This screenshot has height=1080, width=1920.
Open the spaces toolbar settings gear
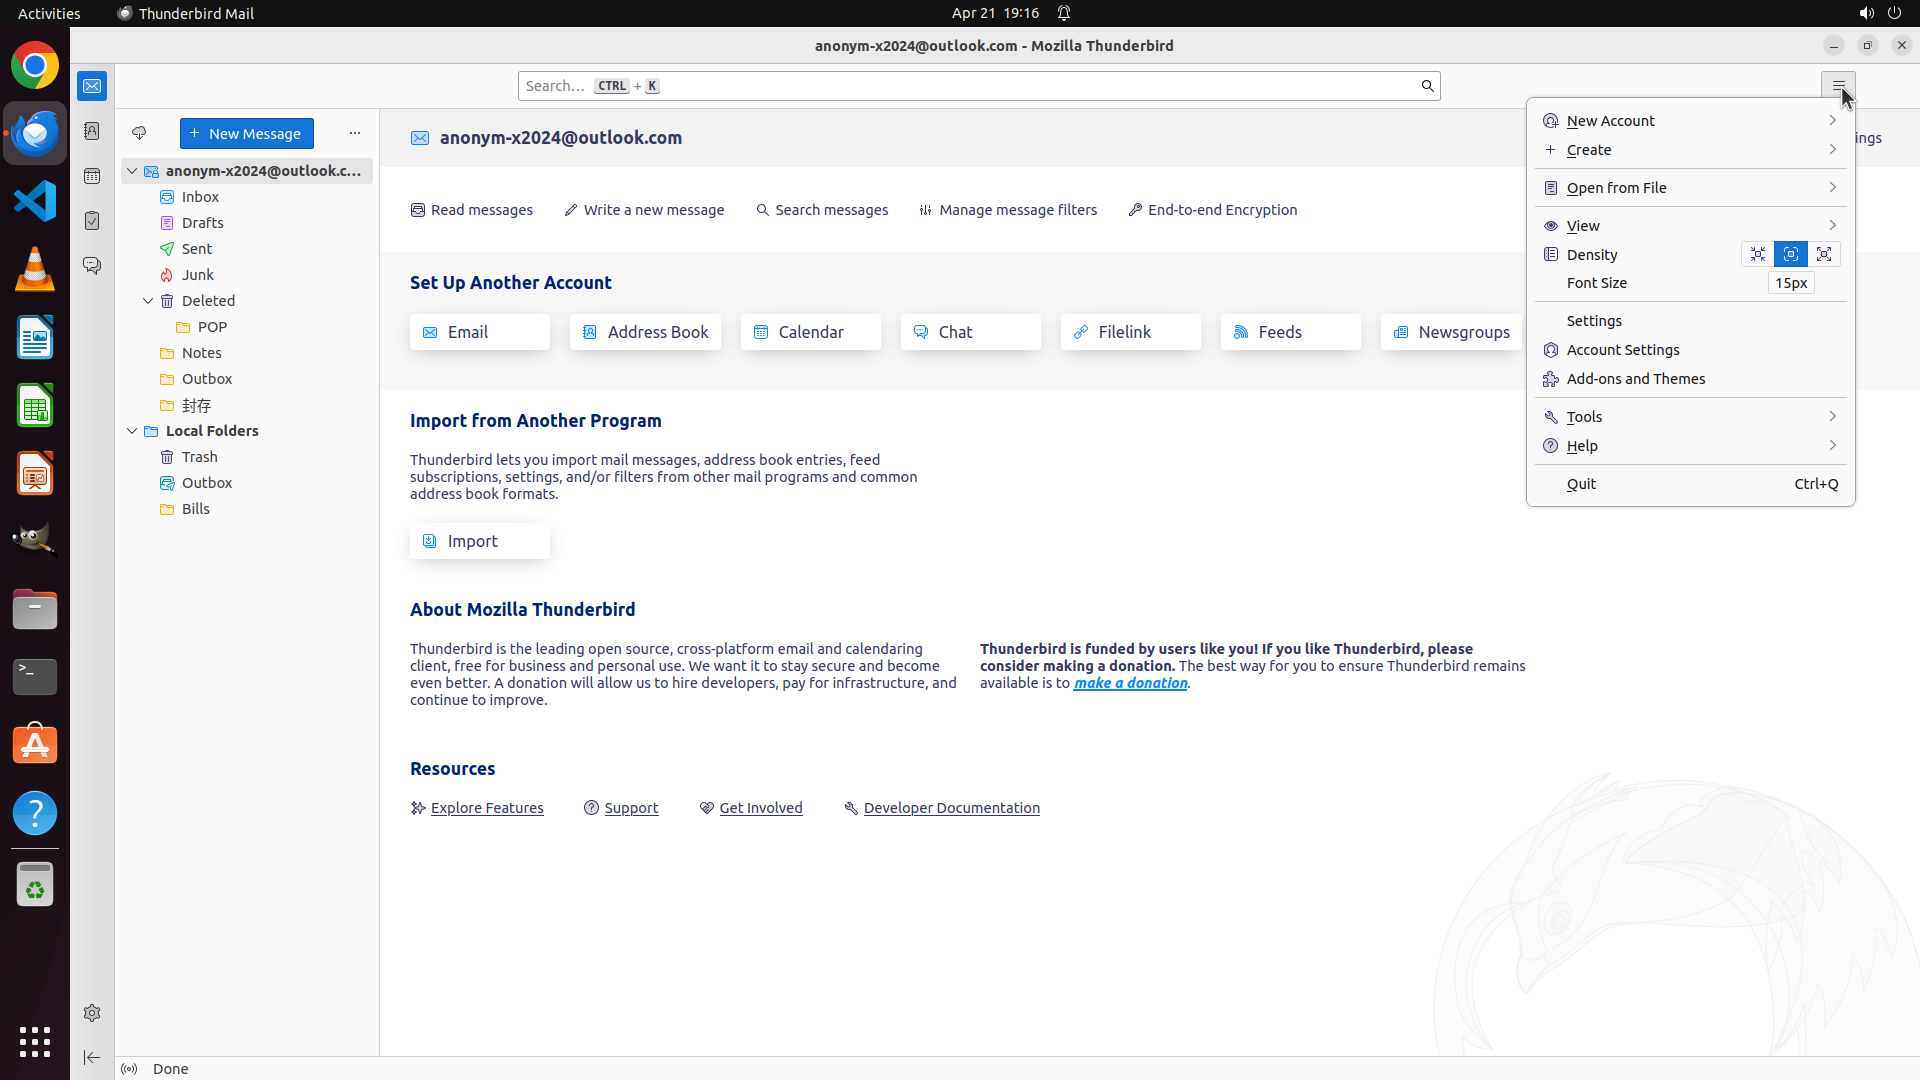click(x=92, y=1013)
